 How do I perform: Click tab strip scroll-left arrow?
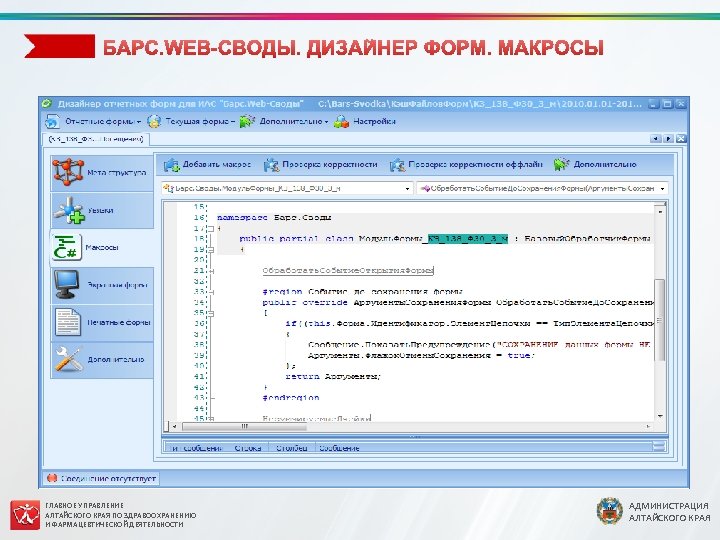[x=656, y=139]
